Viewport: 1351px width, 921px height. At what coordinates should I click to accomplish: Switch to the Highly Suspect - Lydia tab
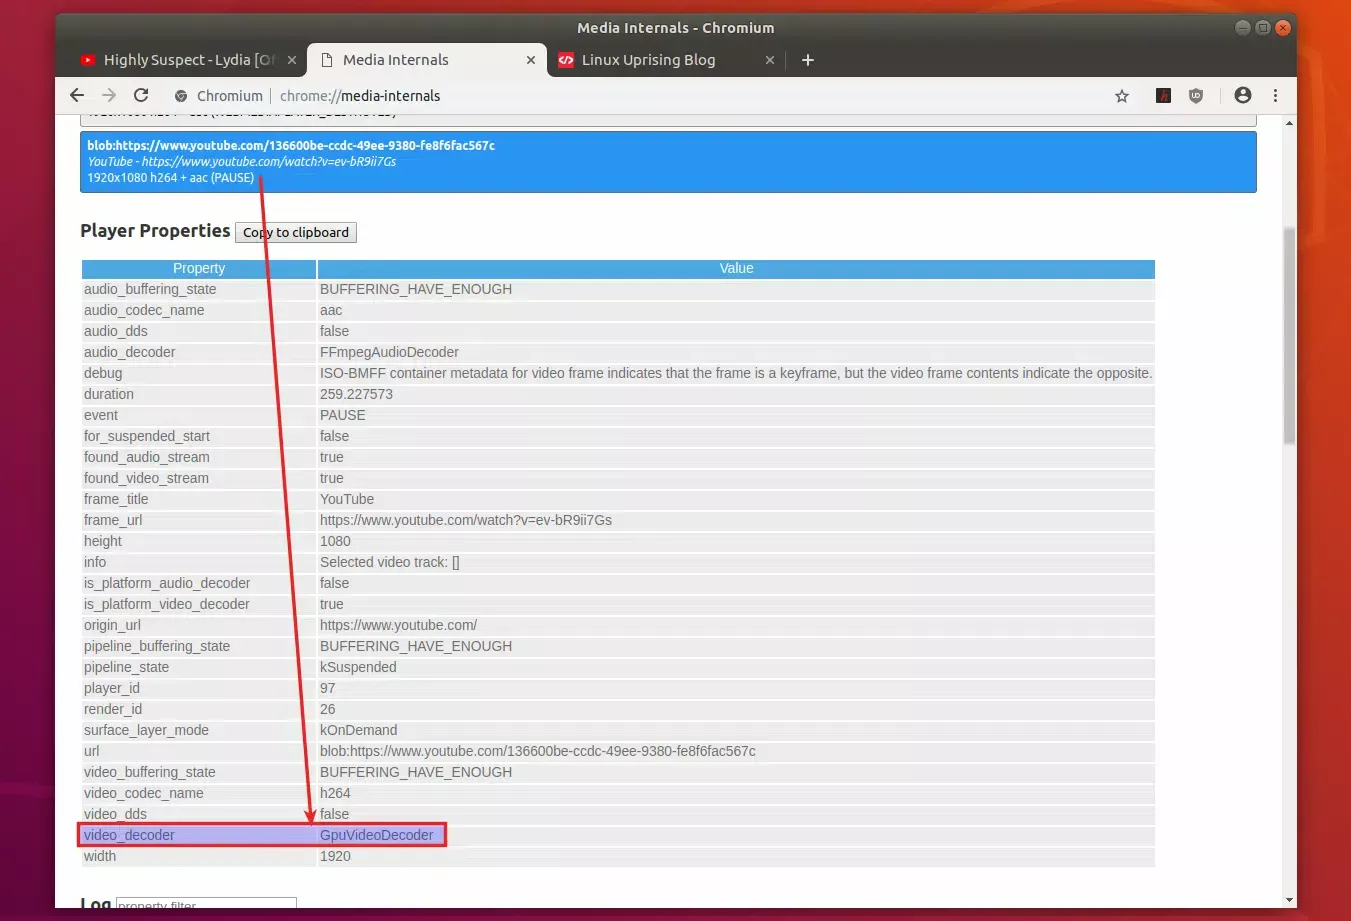click(x=187, y=60)
